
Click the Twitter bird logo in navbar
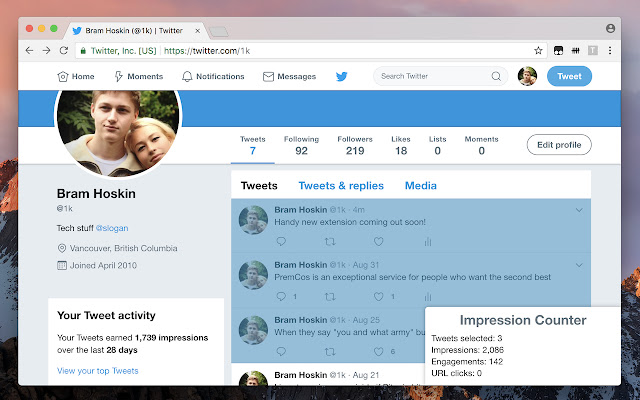342,76
